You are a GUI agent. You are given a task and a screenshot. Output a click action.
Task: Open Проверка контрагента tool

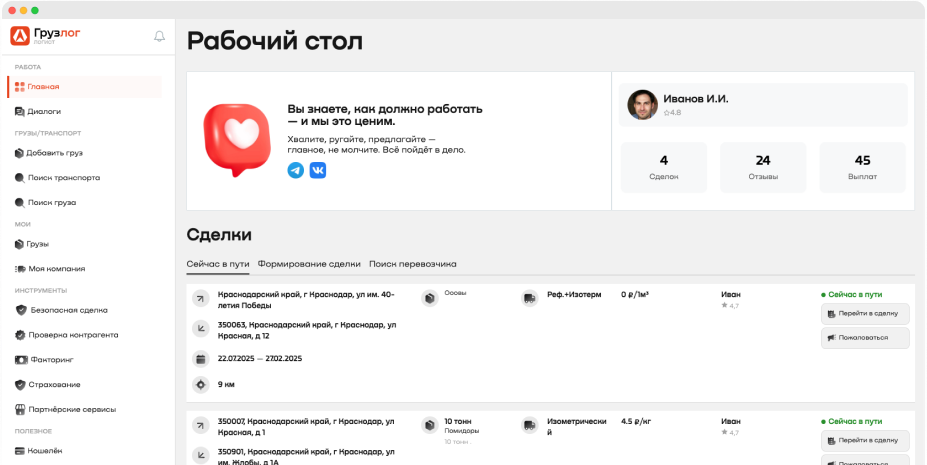pos(73,335)
